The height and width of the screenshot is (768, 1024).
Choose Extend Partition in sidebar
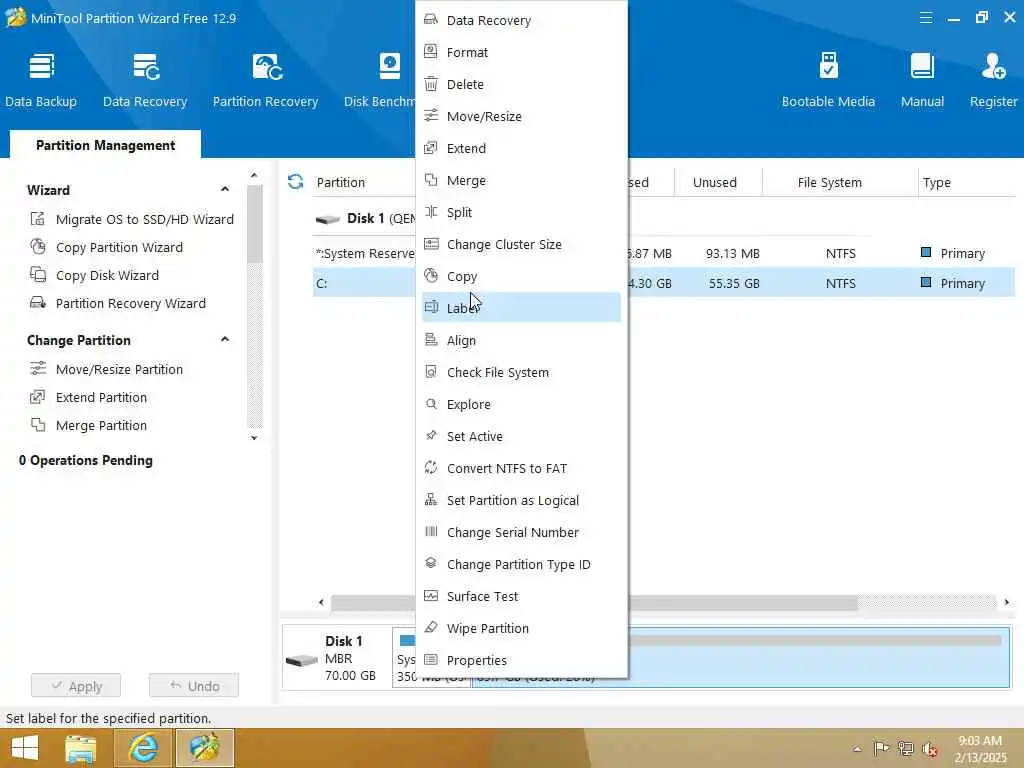pyautogui.click(x=88, y=398)
